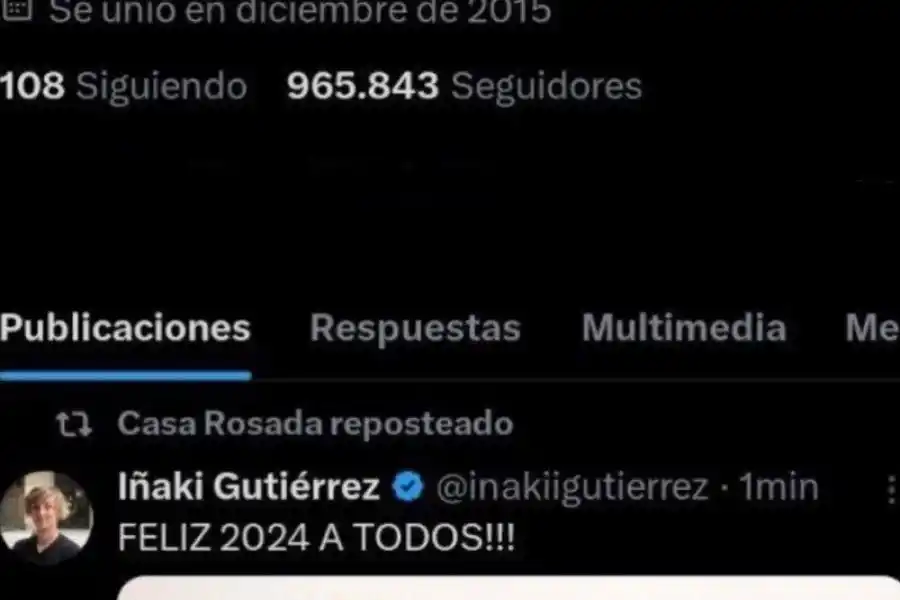
Task: Click the blue underline under Publicaciones
Action: (125, 376)
